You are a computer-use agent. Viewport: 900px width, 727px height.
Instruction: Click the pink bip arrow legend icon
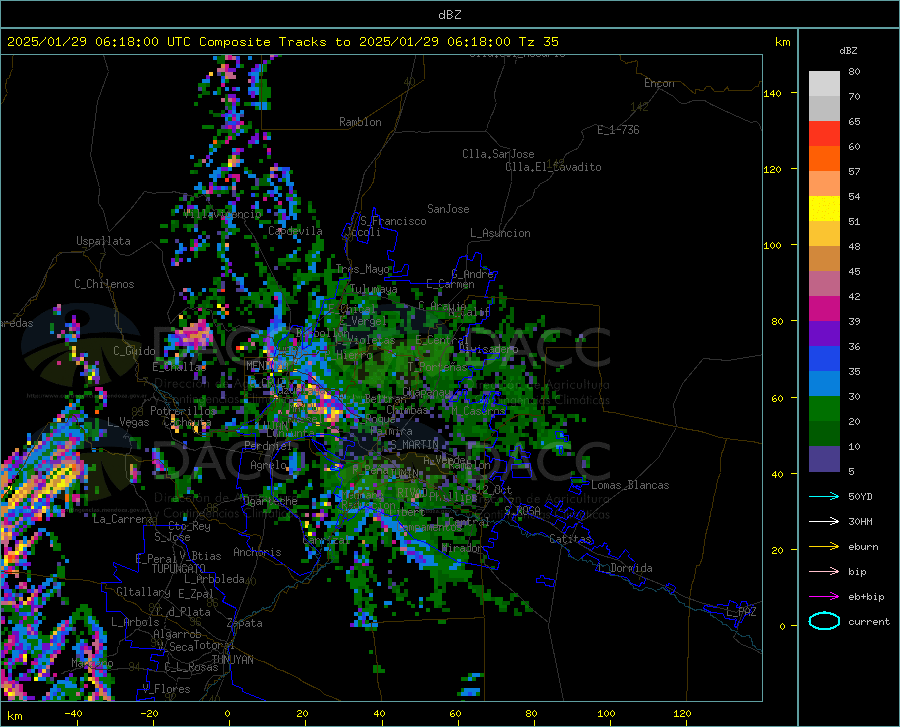point(824,572)
